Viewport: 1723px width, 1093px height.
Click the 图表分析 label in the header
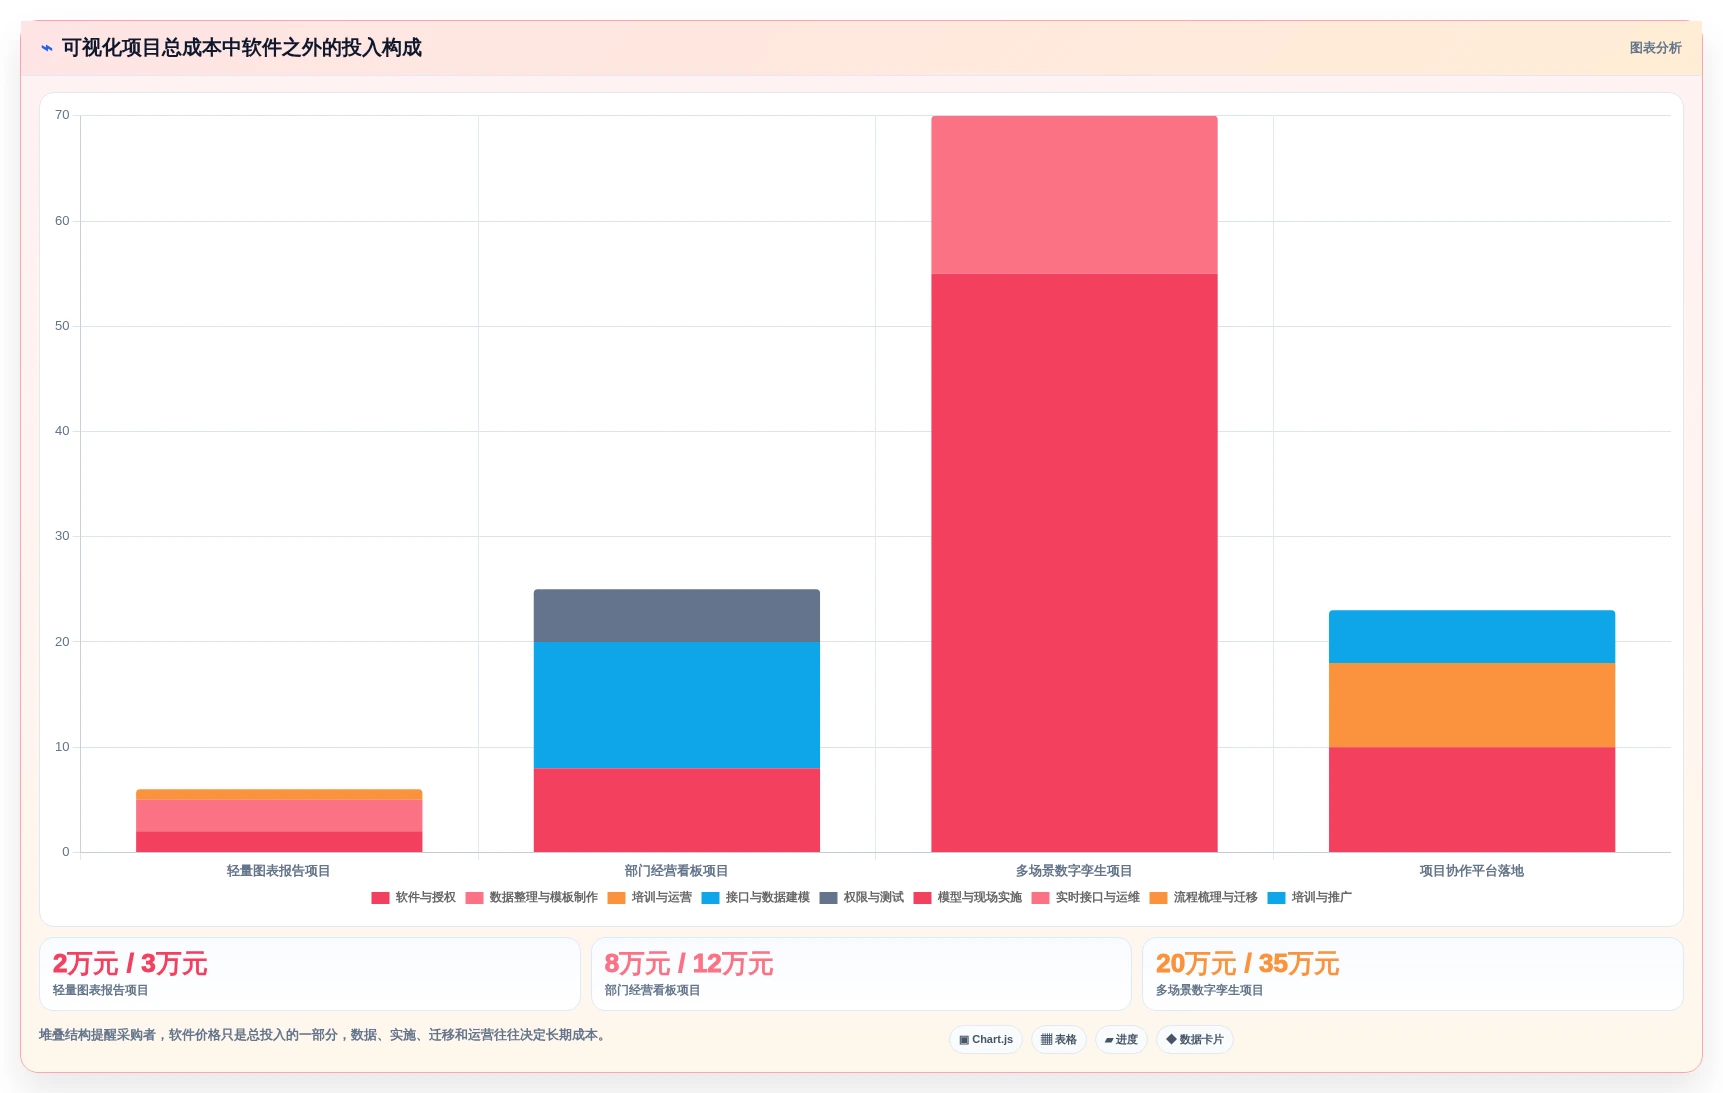pos(1655,48)
